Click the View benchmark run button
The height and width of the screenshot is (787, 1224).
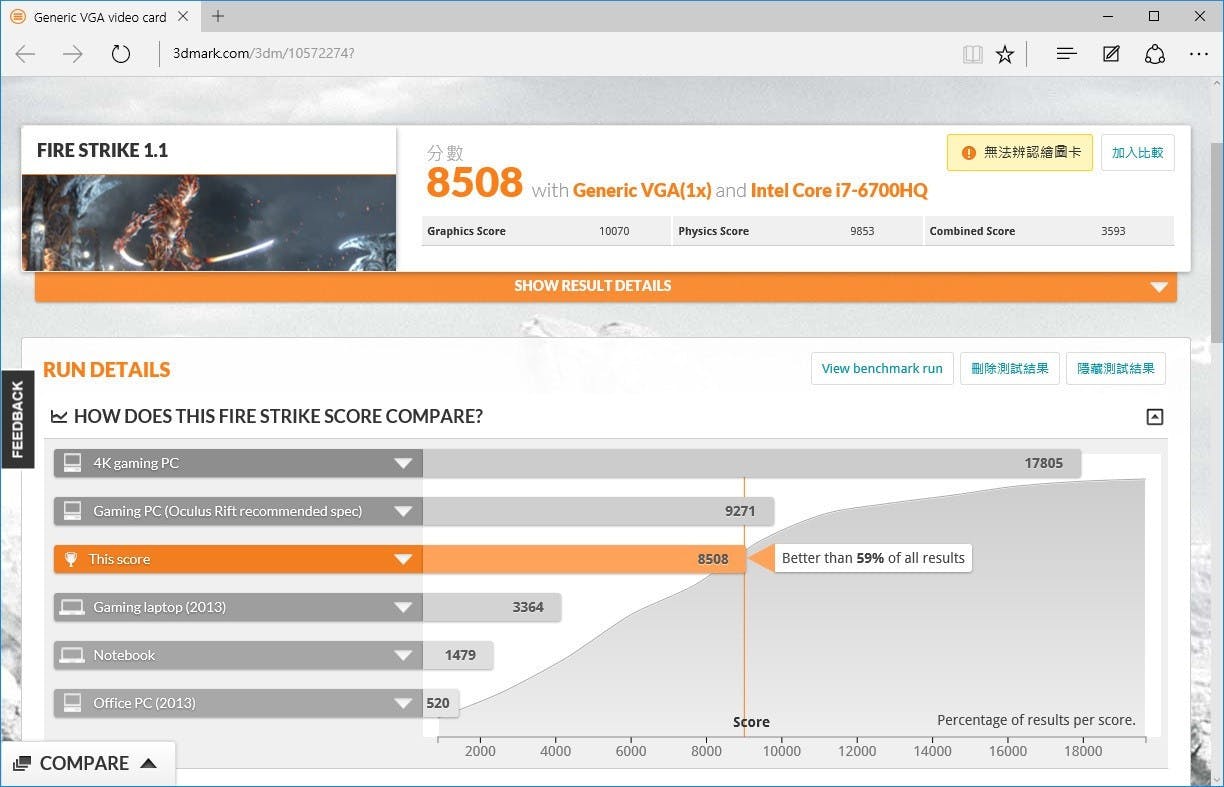coord(881,368)
